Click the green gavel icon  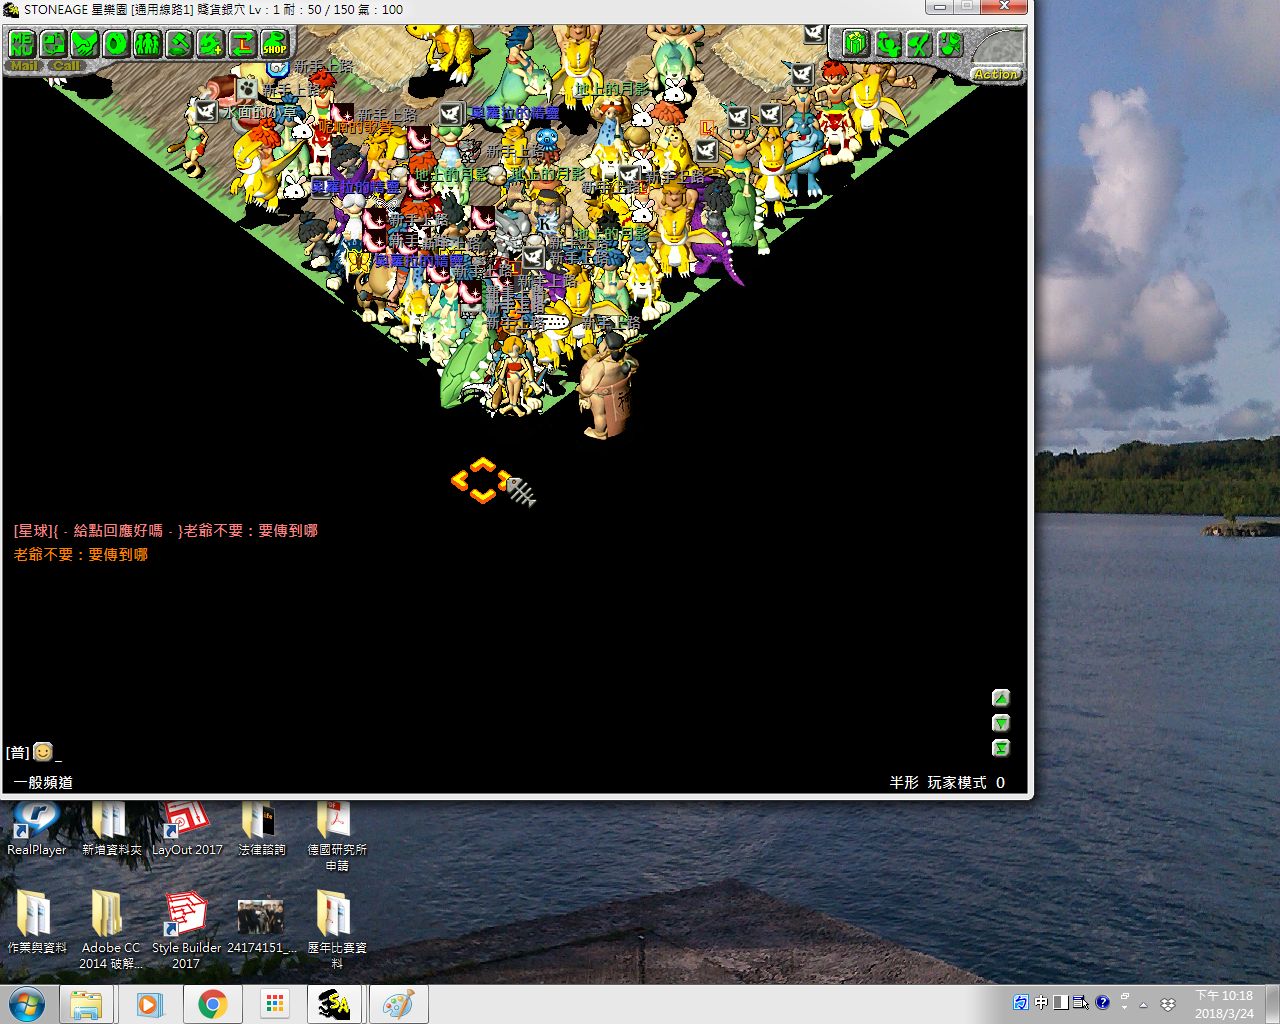point(179,43)
